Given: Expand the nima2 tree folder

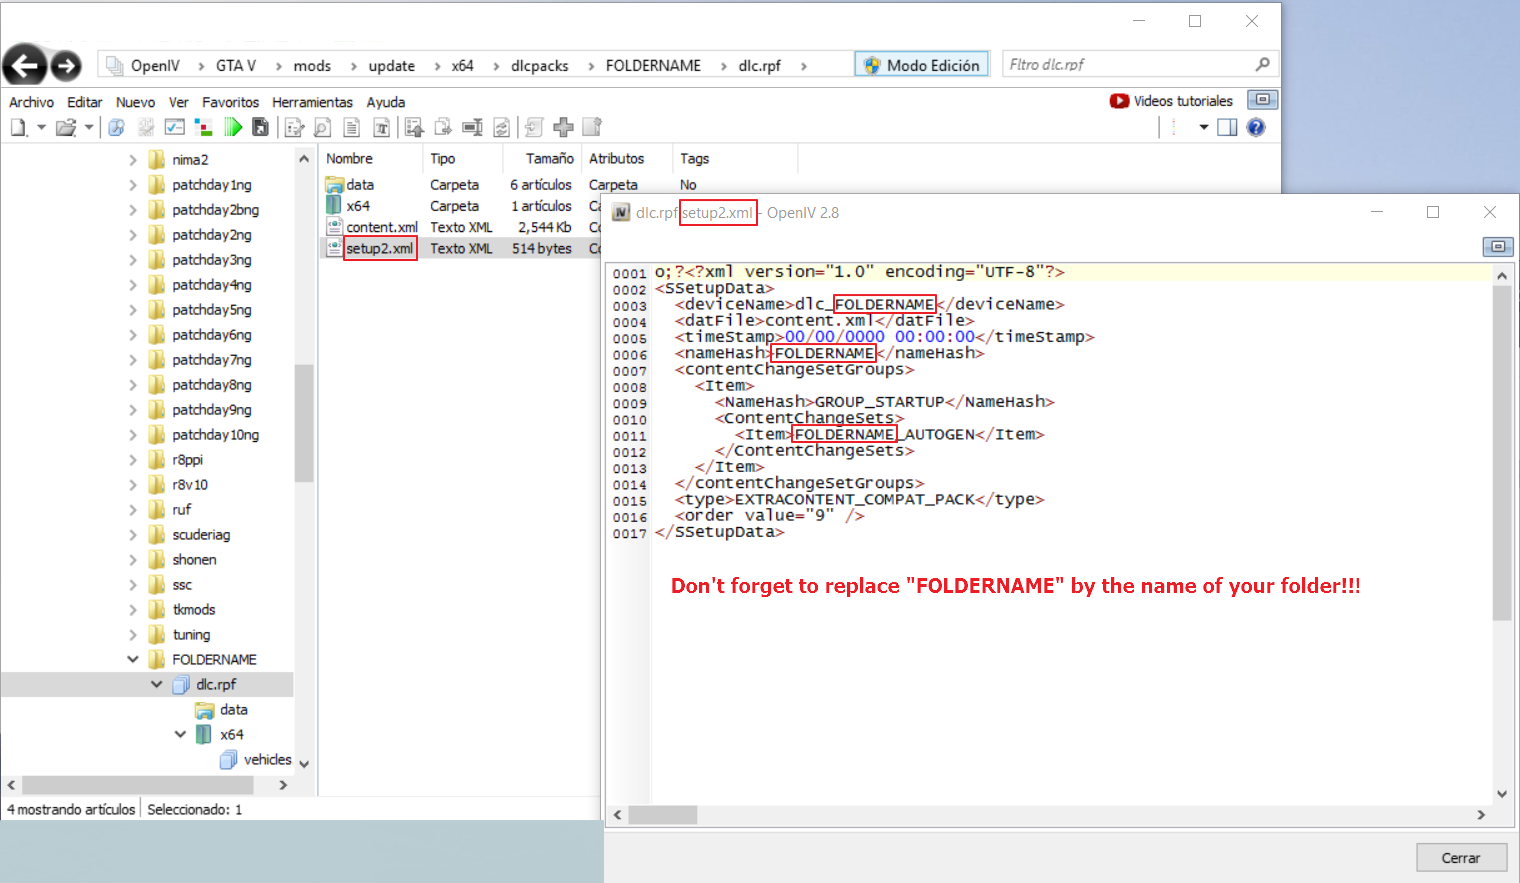Looking at the screenshot, I should click(x=133, y=160).
